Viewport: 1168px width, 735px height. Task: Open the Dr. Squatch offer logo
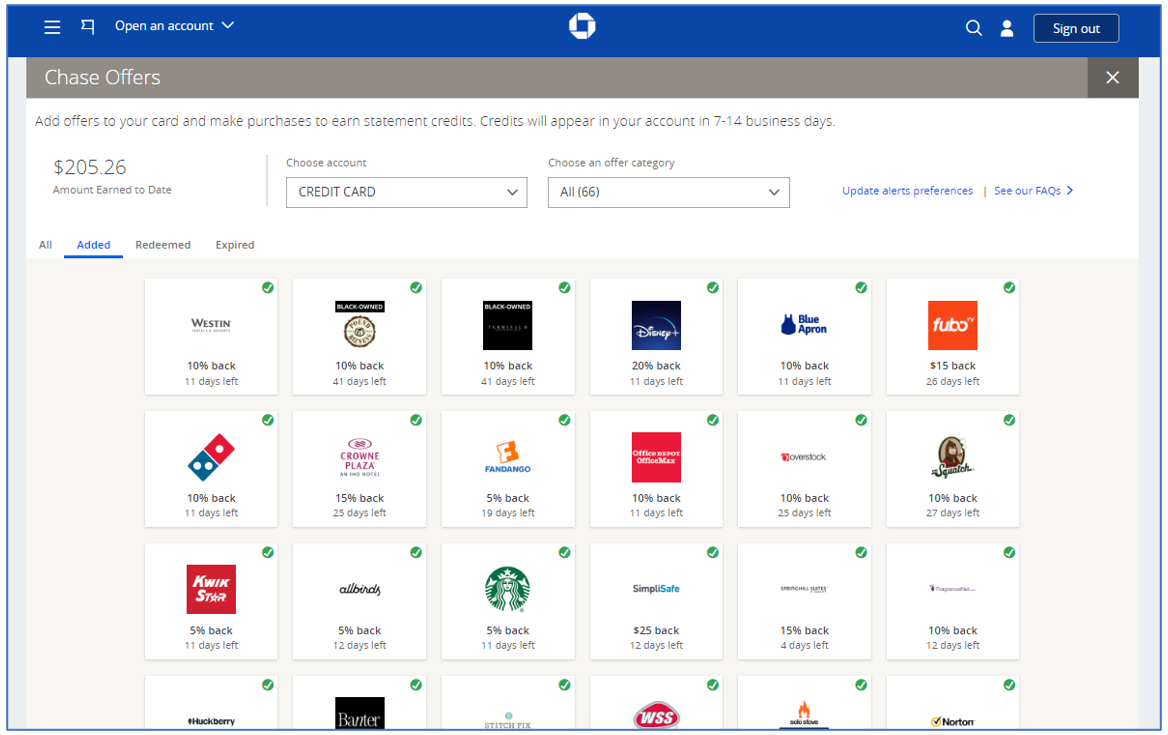[952, 457]
